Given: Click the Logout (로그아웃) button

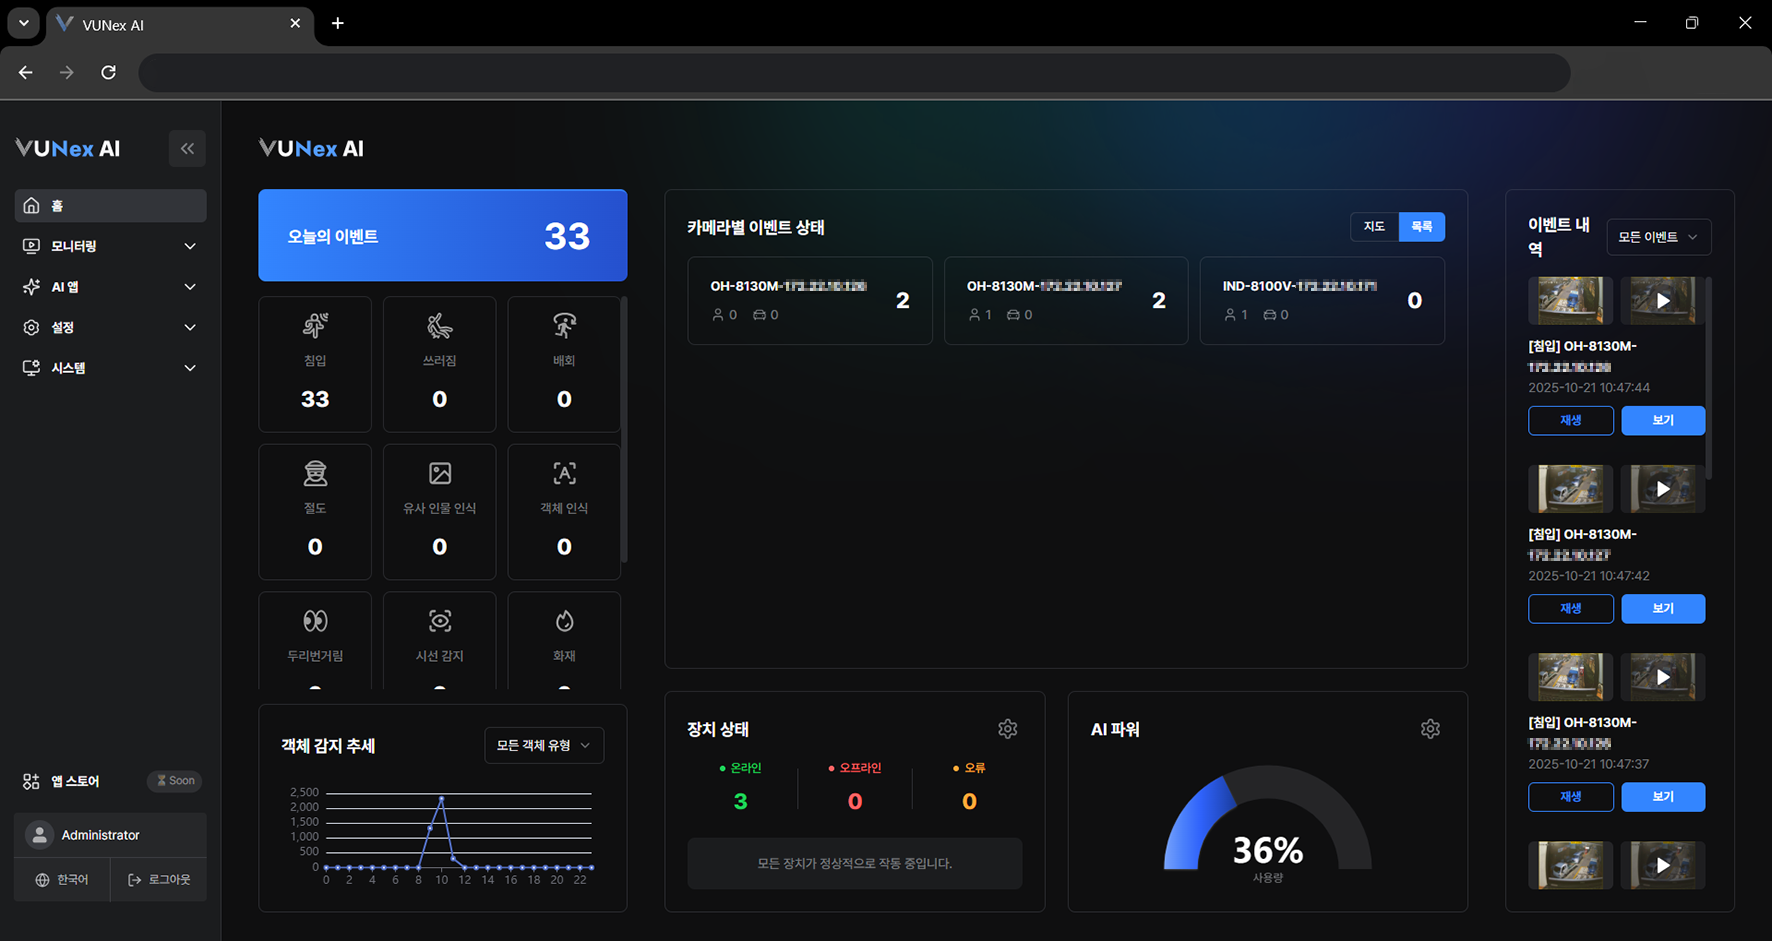Looking at the screenshot, I should 159,880.
